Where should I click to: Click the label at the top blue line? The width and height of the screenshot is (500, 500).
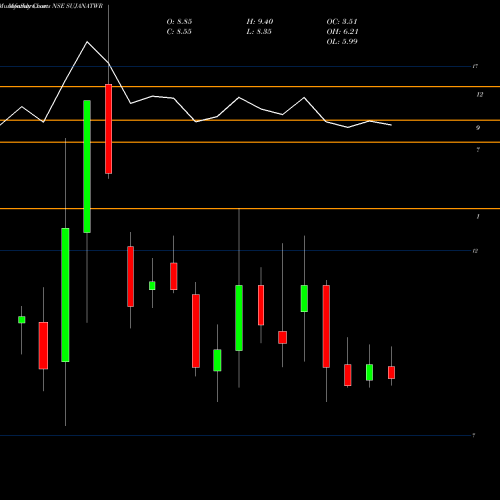pos(475,66)
